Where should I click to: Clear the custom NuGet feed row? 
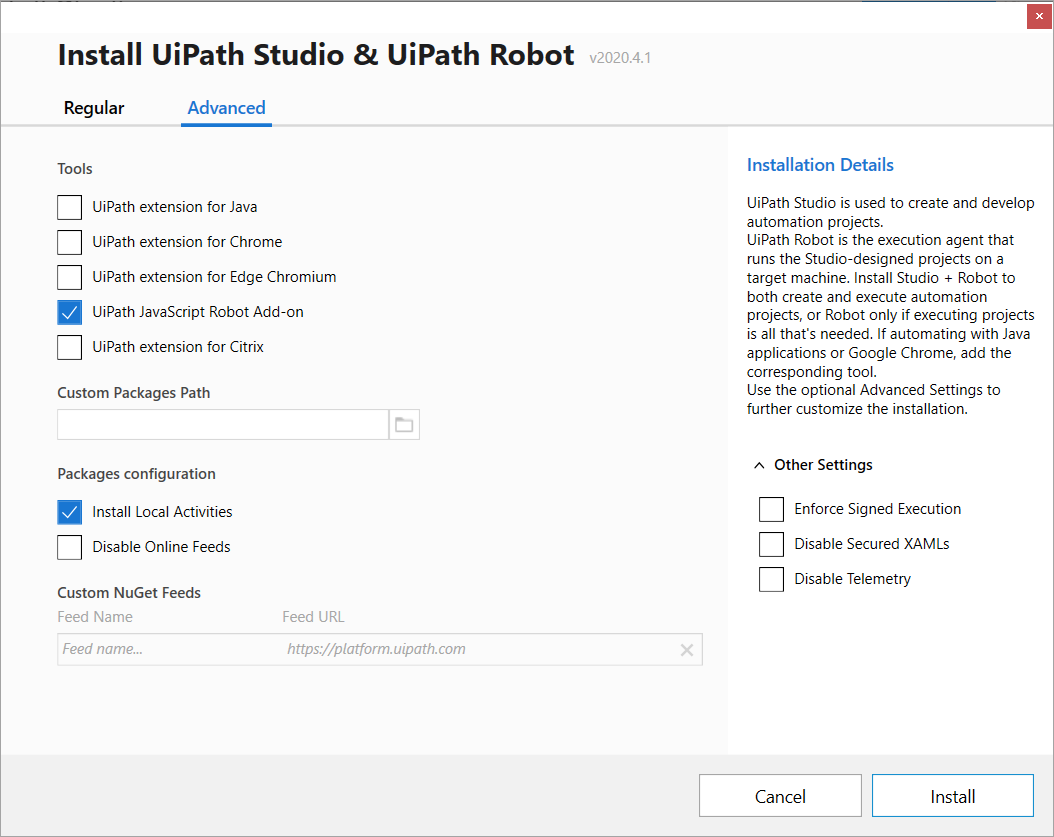click(686, 650)
